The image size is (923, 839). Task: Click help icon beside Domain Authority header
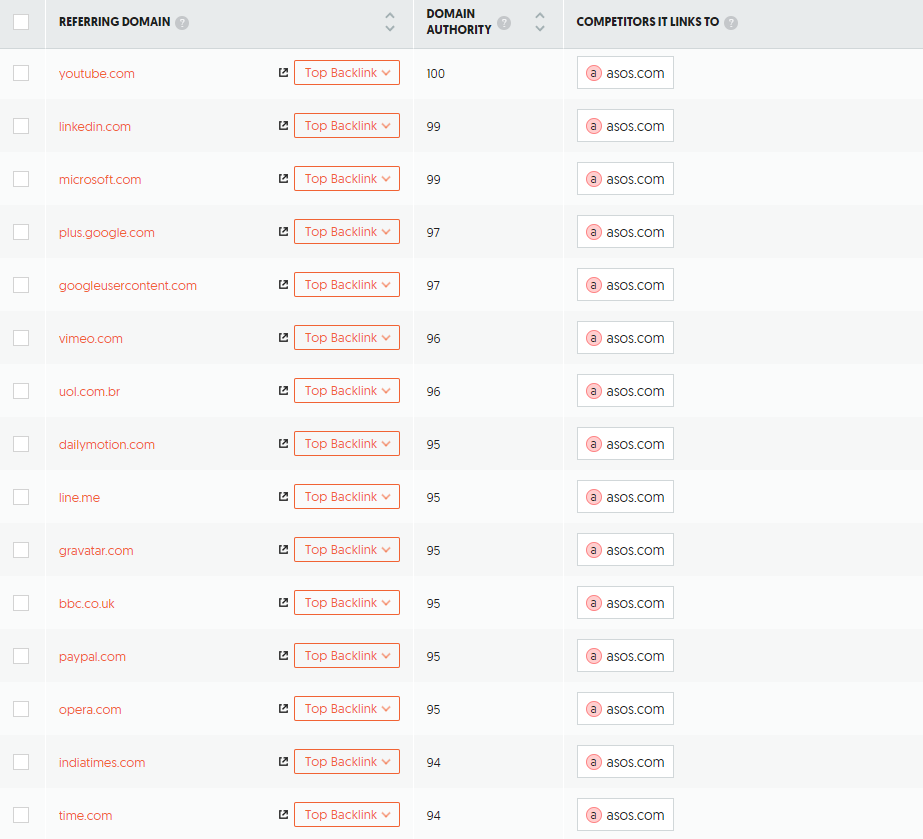[504, 23]
